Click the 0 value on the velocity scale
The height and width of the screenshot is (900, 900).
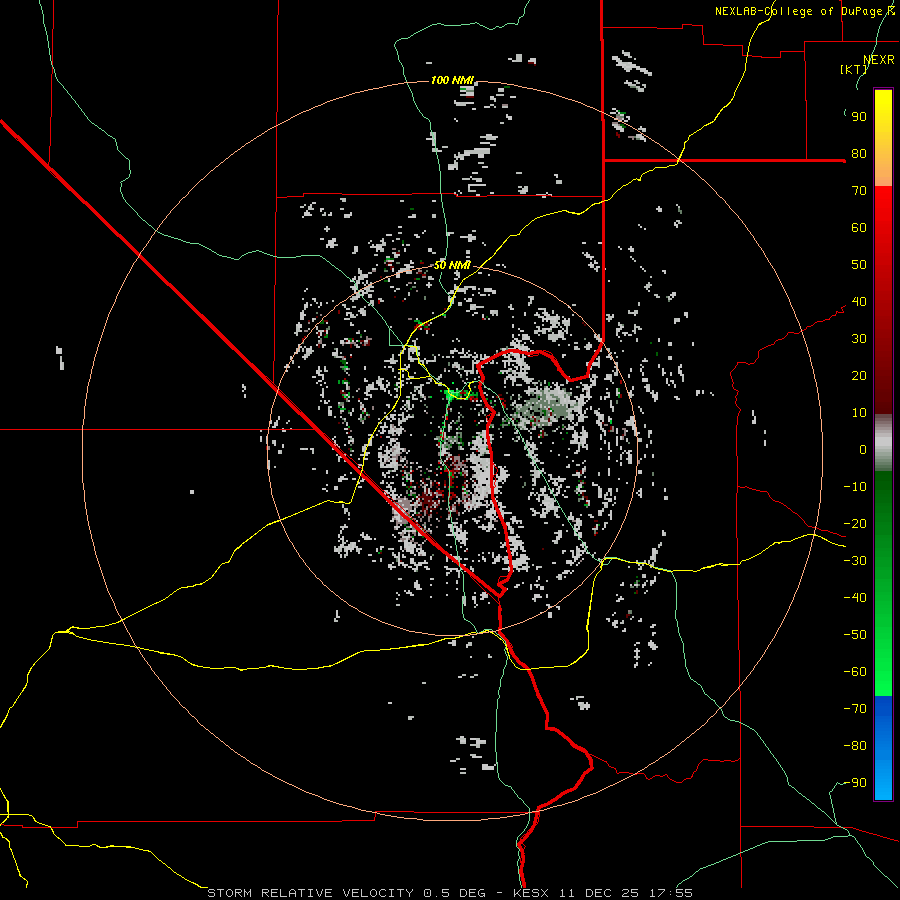[863, 449]
